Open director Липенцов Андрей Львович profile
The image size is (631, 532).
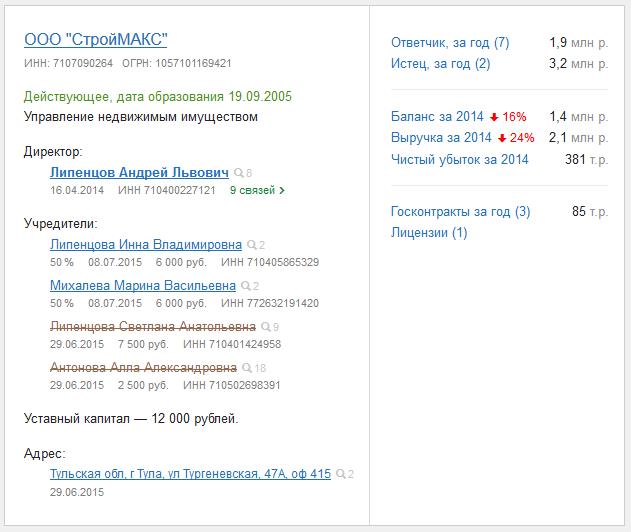139,172
